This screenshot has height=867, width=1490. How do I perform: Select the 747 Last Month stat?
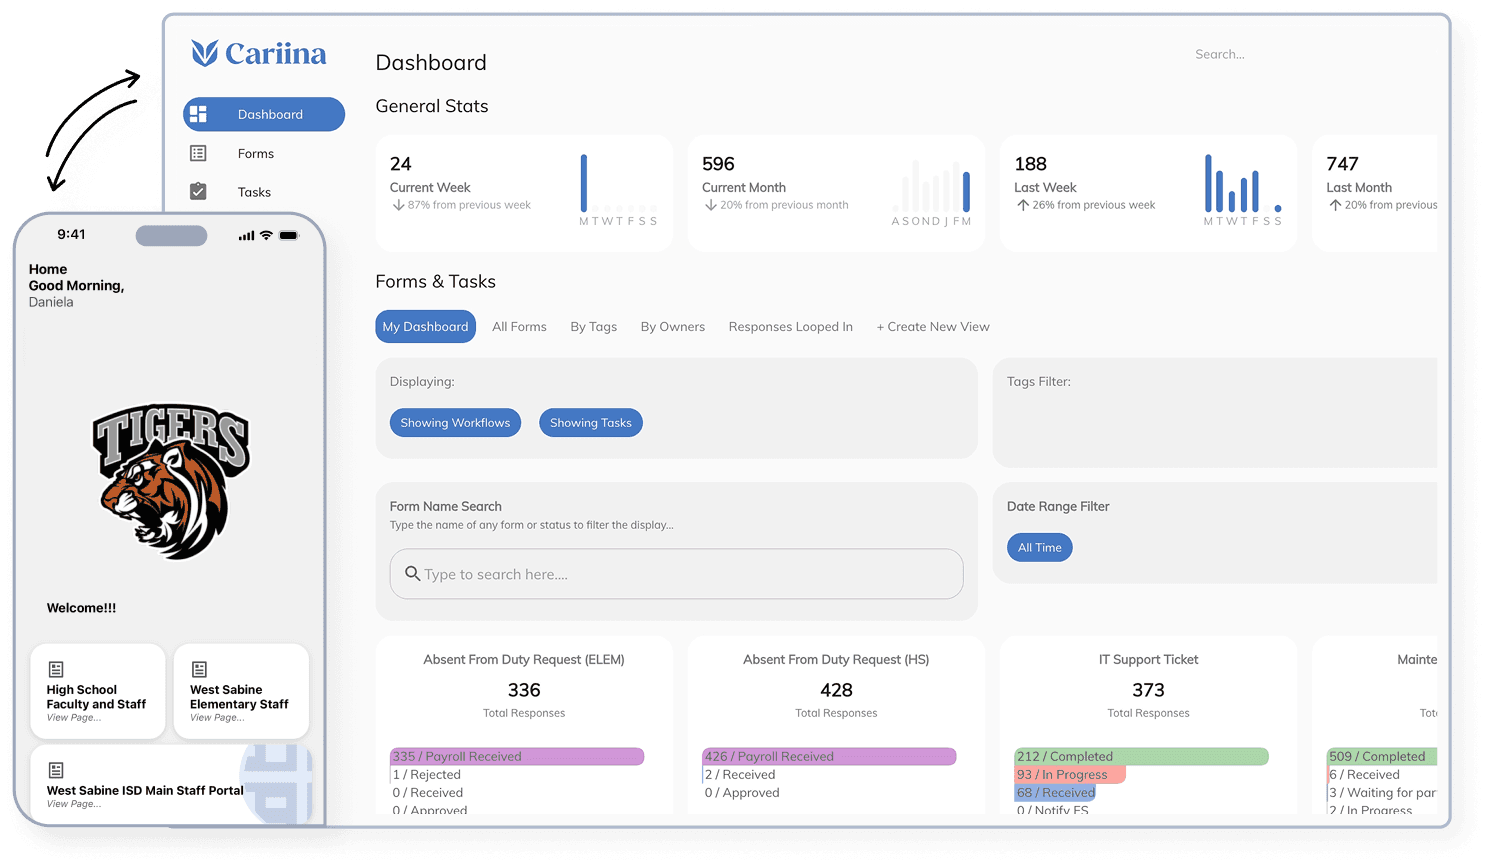click(x=1342, y=164)
